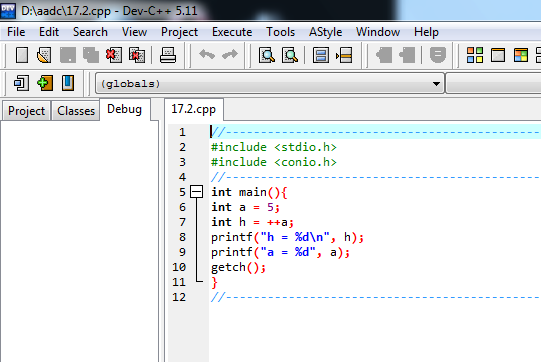
Task: Open the Window menu
Action: point(378,32)
